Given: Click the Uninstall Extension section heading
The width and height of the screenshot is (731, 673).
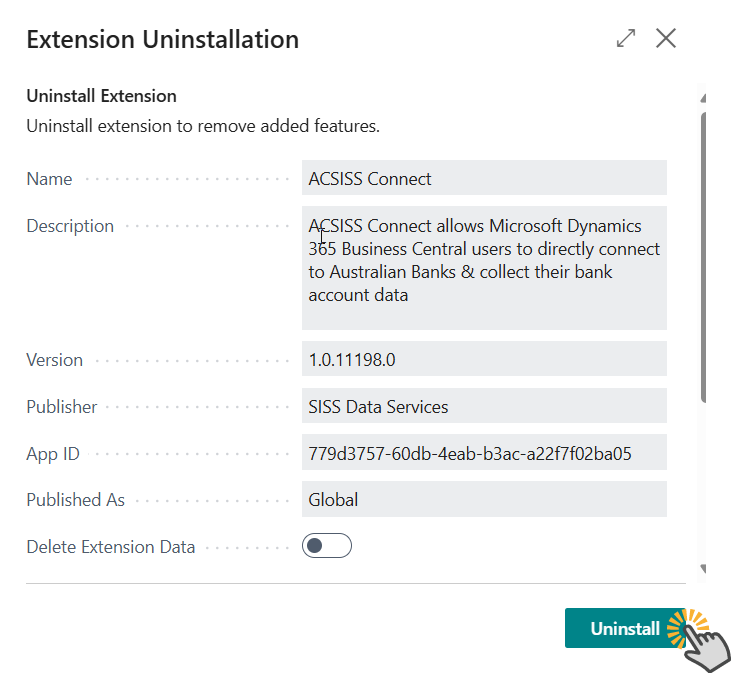Looking at the screenshot, I should click(x=101, y=96).
